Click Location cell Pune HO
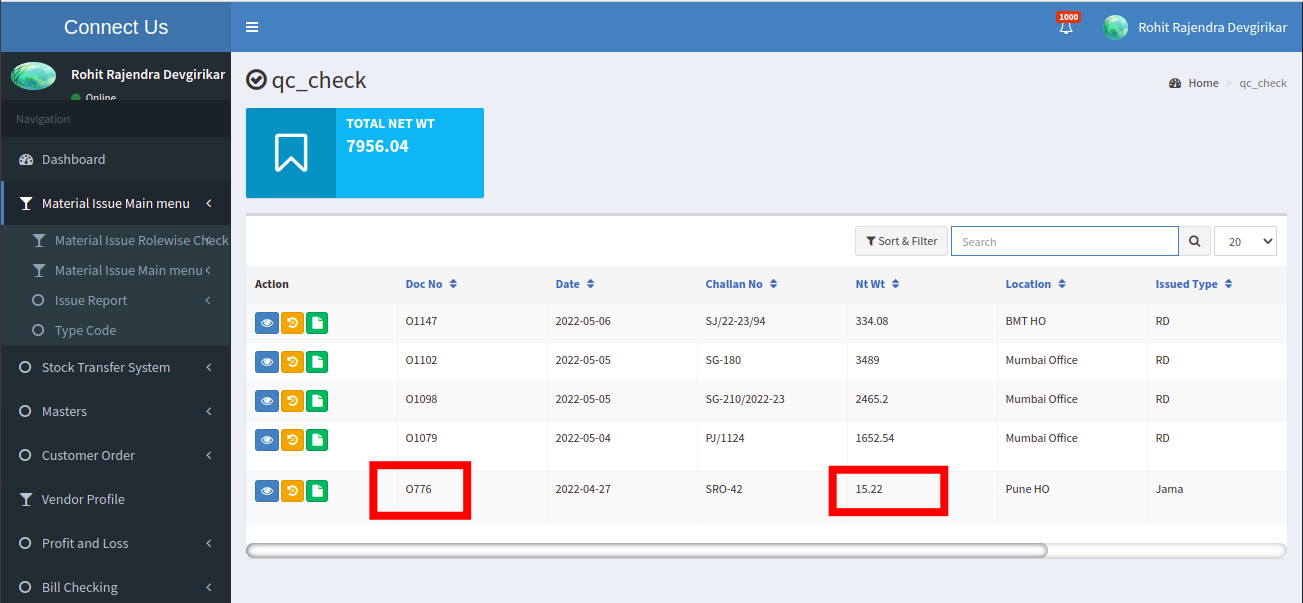This screenshot has height=603, width=1303. [x=1027, y=489]
